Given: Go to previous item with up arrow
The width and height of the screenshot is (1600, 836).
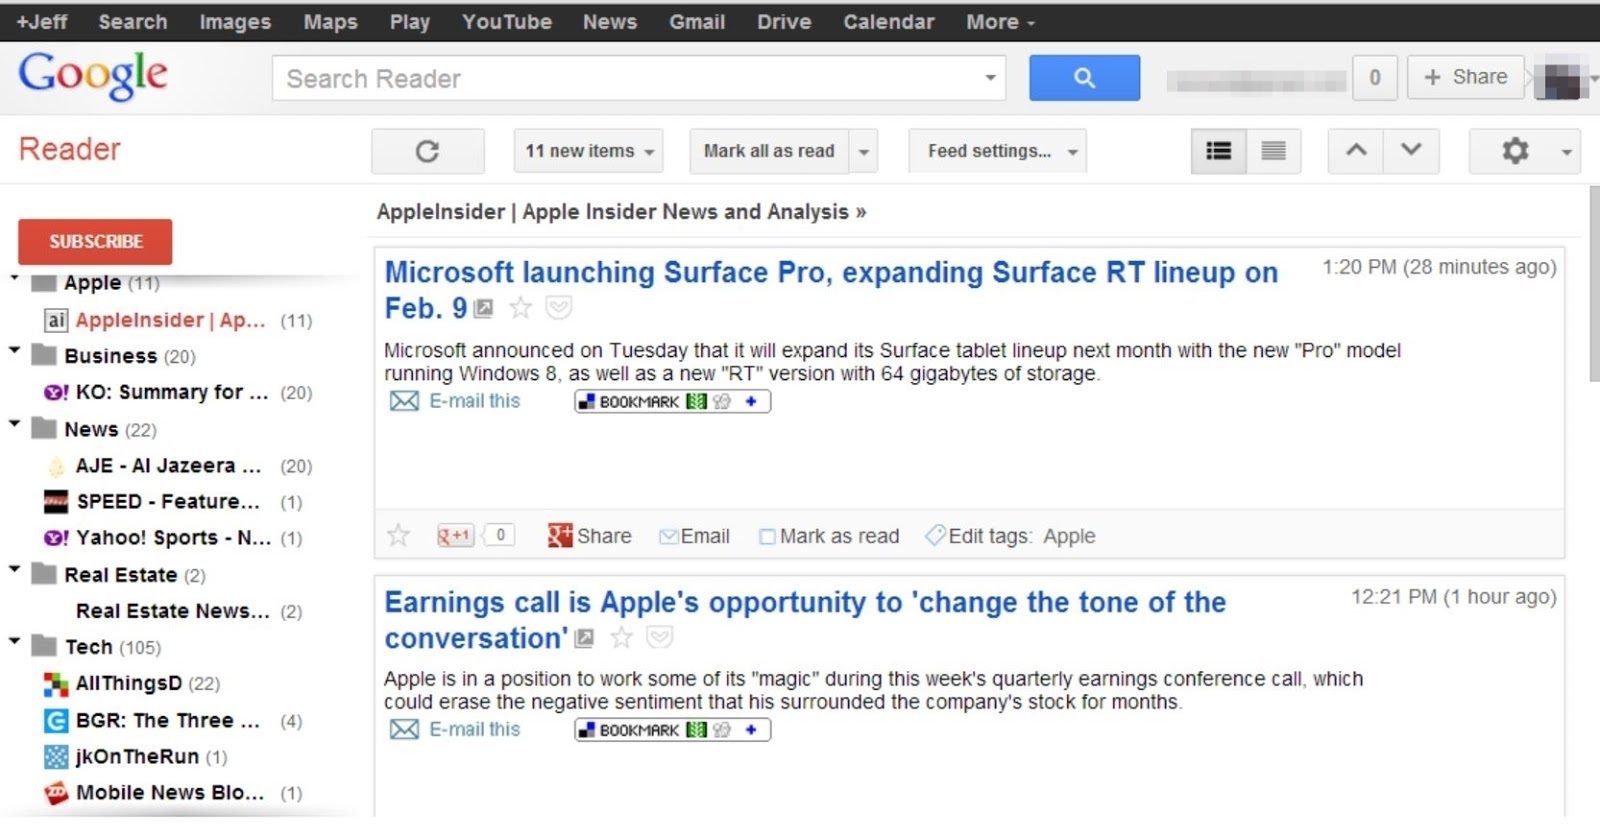Looking at the screenshot, I should pos(1356,151).
